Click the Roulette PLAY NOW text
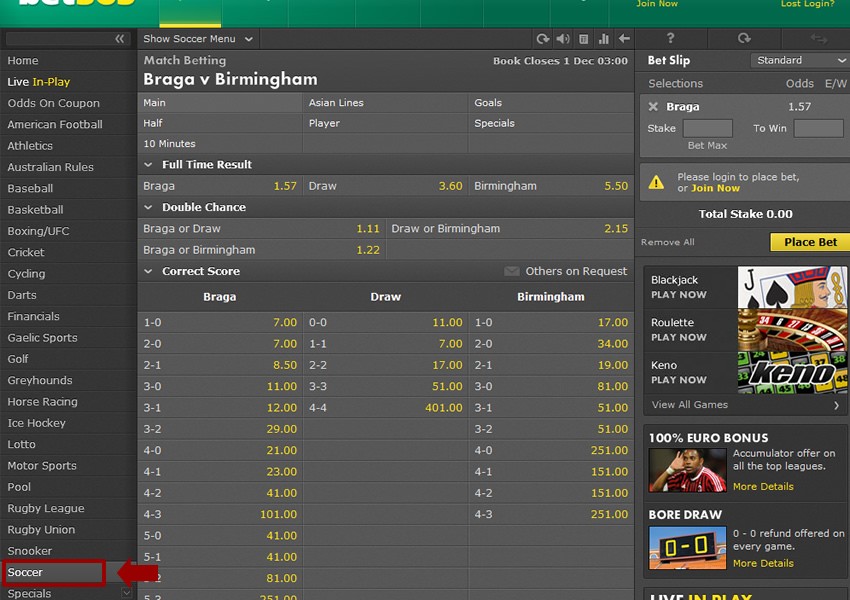The image size is (850, 600). tap(679, 337)
